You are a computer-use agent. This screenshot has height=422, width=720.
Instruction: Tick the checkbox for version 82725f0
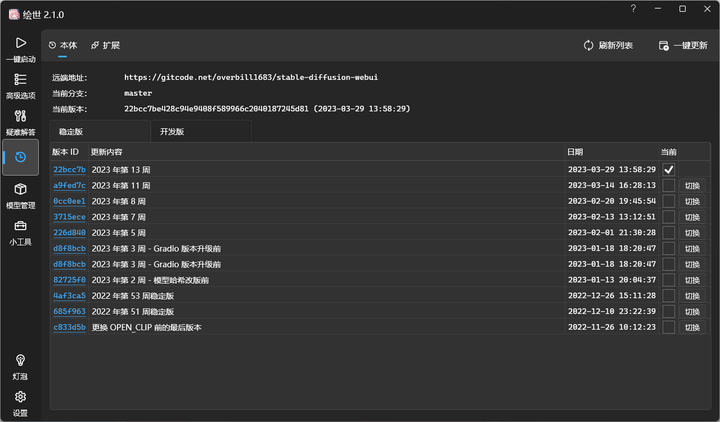[669, 280]
